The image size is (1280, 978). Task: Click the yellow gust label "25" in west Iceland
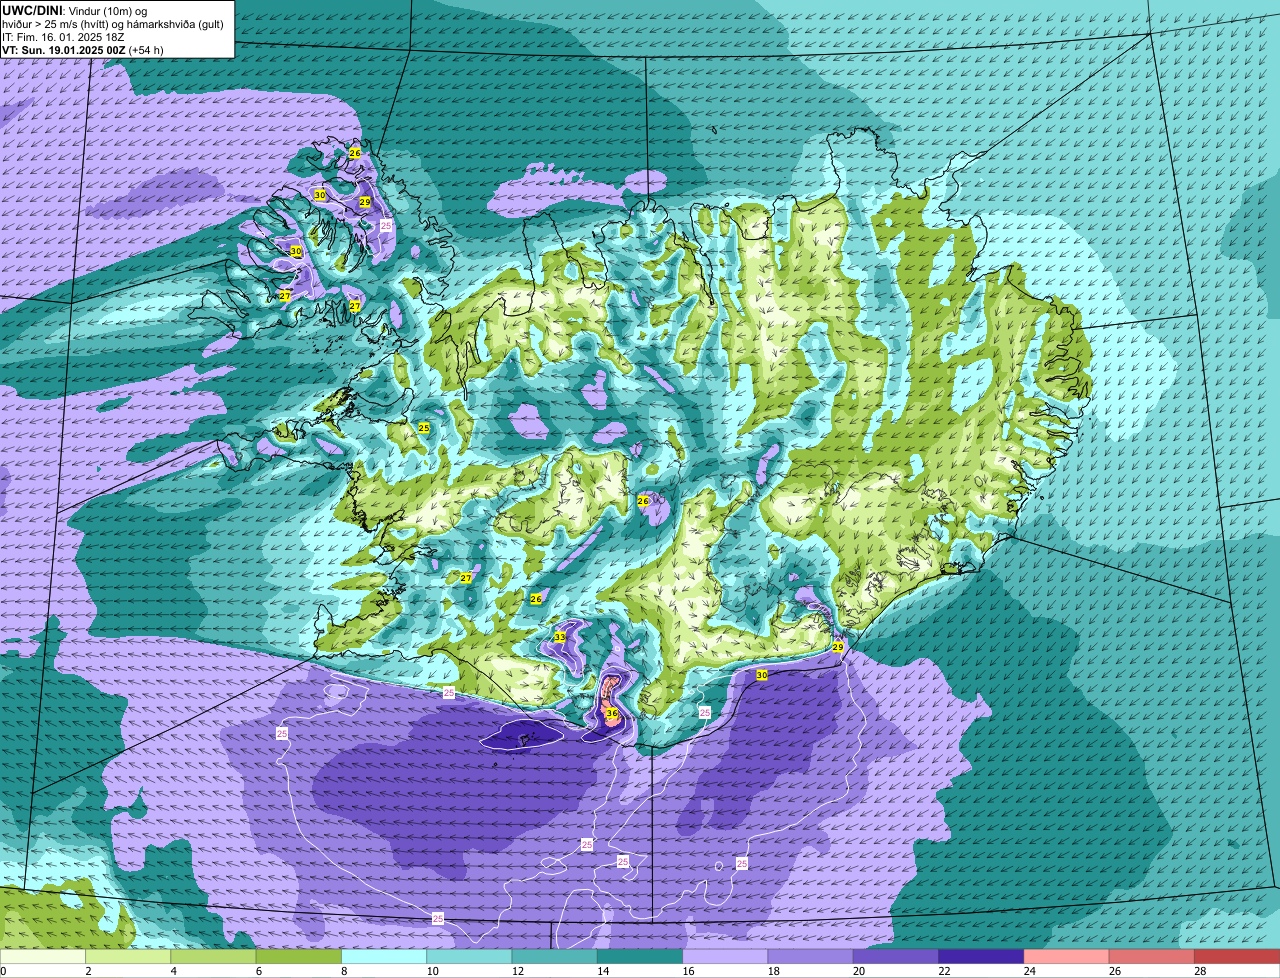pyautogui.click(x=424, y=427)
